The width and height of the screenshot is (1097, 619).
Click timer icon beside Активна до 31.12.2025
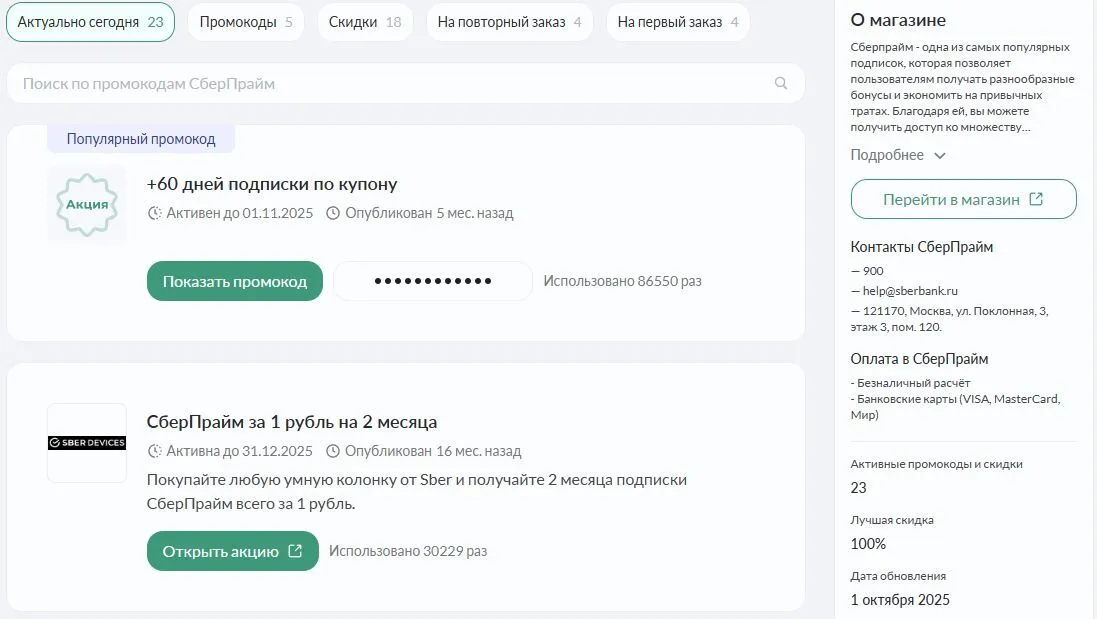(154, 451)
